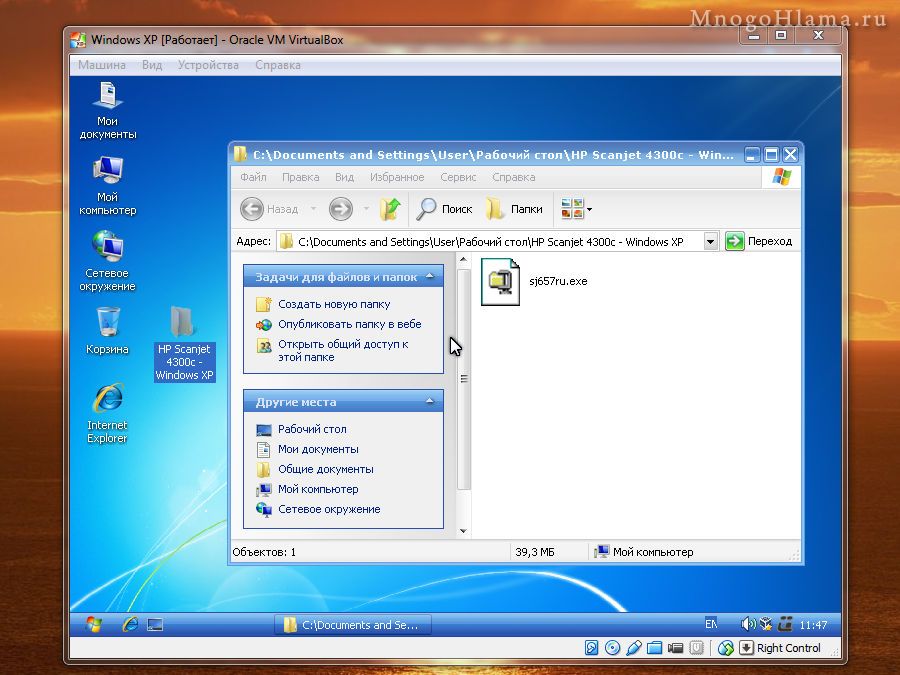Open the Избранное menu
The height and width of the screenshot is (675, 900).
click(397, 177)
